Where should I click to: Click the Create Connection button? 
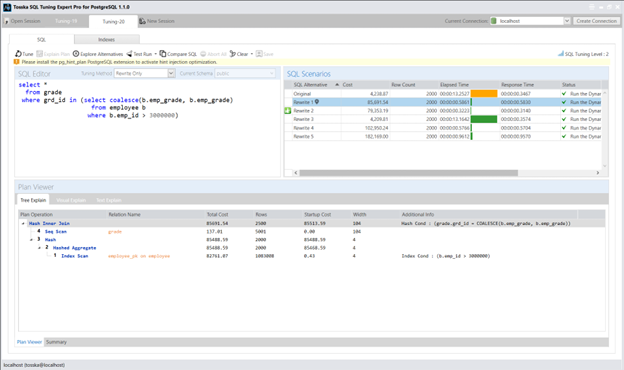pyautogui.click(x=596, y=21)
